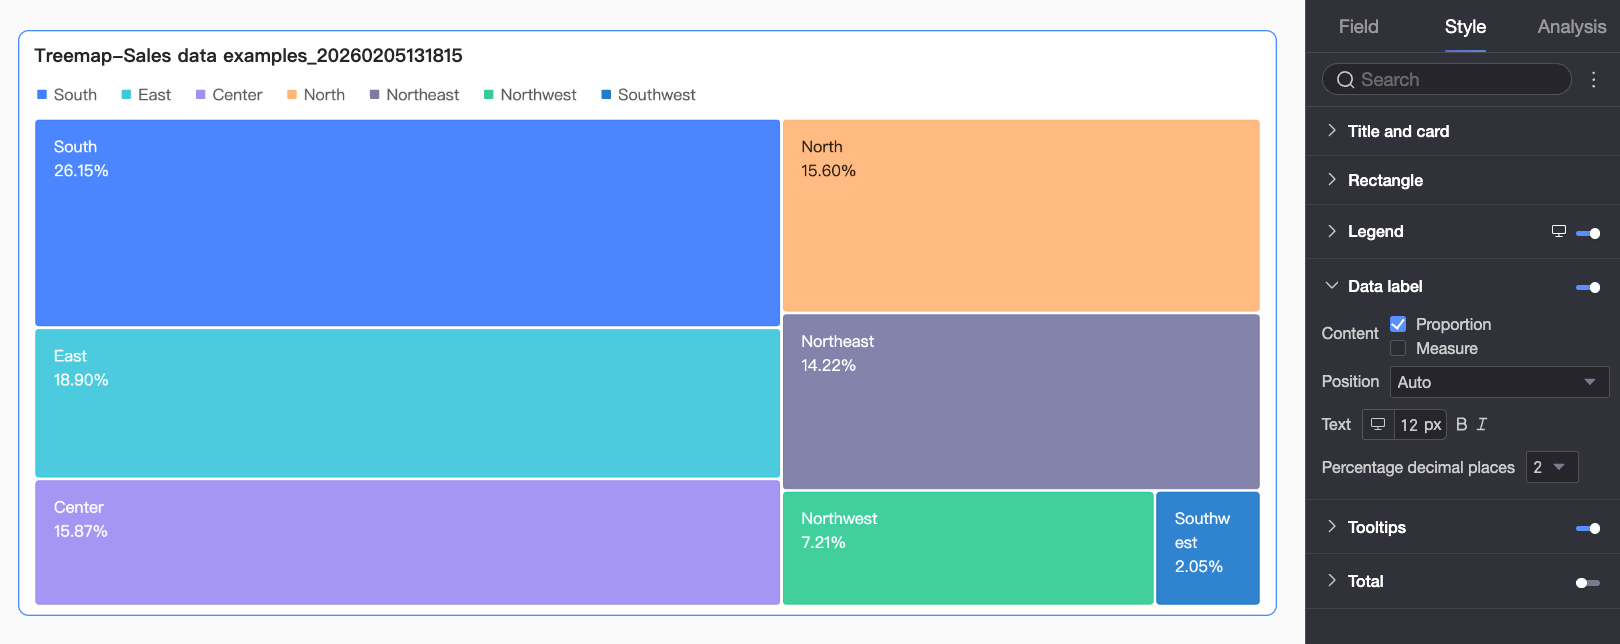
Task: Click the search magnifier icon
Action: pos(1345,80)
